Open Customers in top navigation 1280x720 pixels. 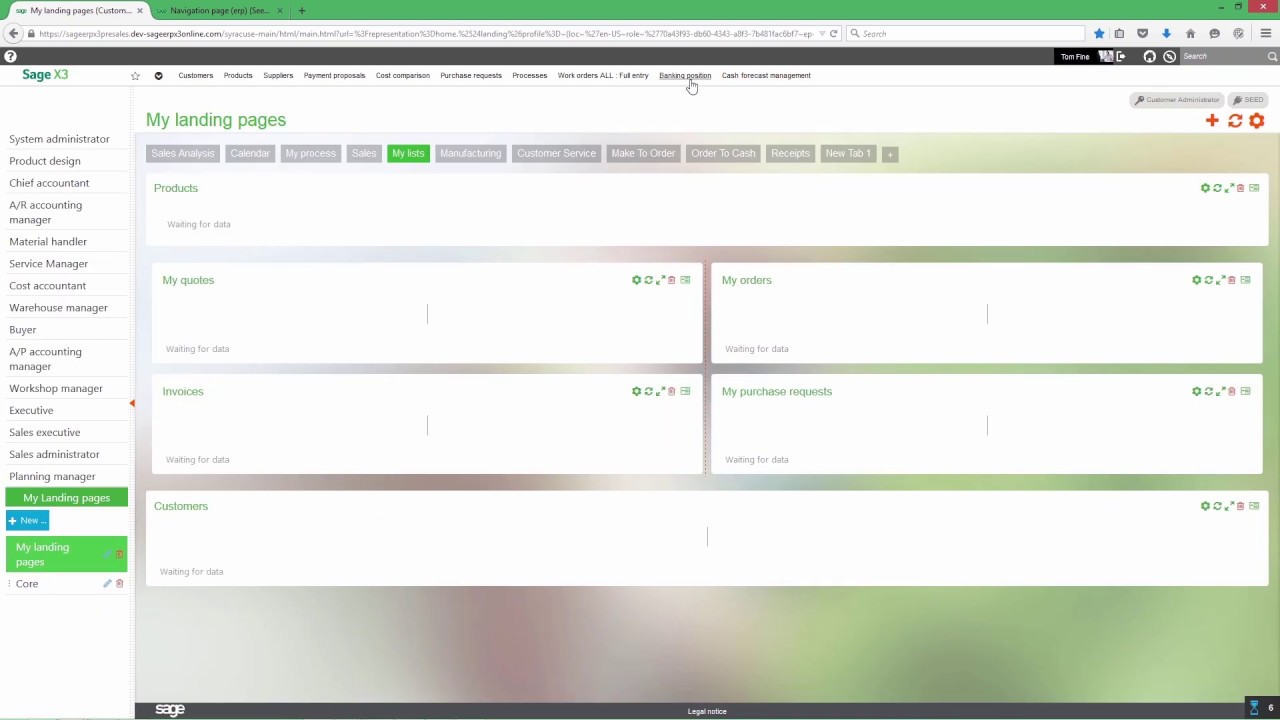click(195, 76)
